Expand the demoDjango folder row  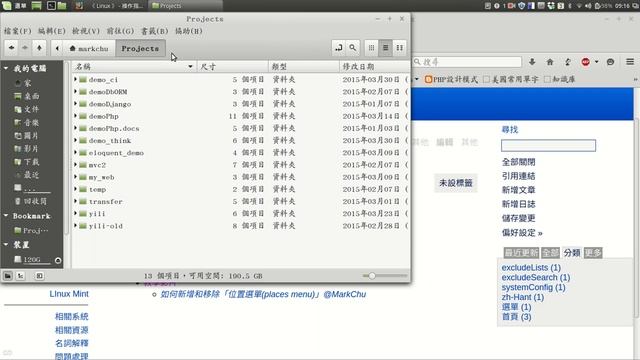[x=76, y=104]
